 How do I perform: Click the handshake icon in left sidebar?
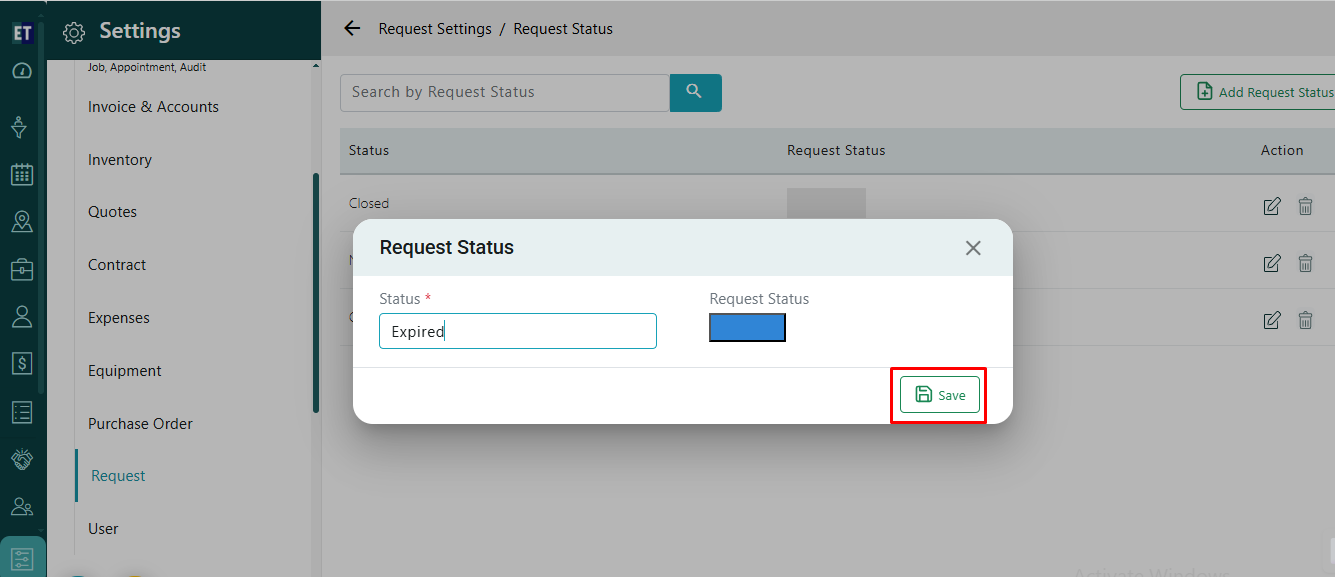click(22, 459)
